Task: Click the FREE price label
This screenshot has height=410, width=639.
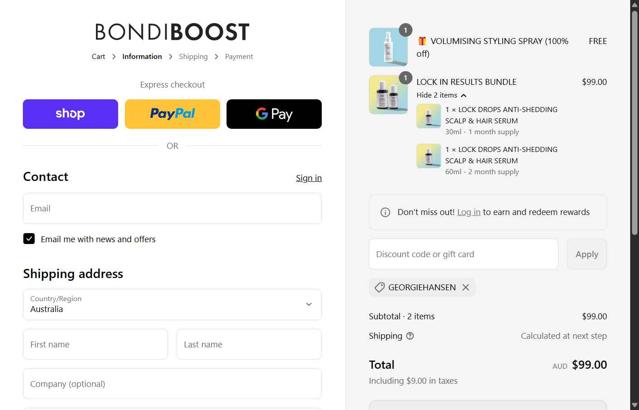Action: 597,41
